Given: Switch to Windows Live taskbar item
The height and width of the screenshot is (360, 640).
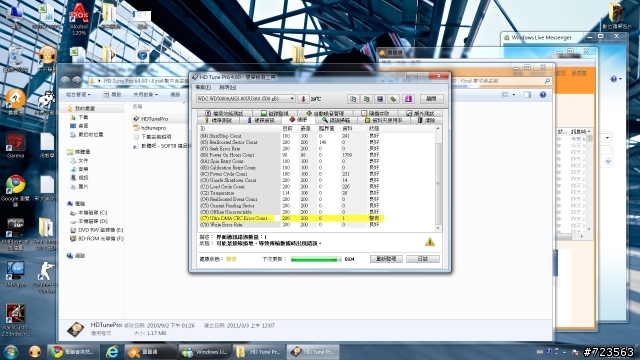Looking at the screenshot, I should pyautogui.click(x=204, y=352).
